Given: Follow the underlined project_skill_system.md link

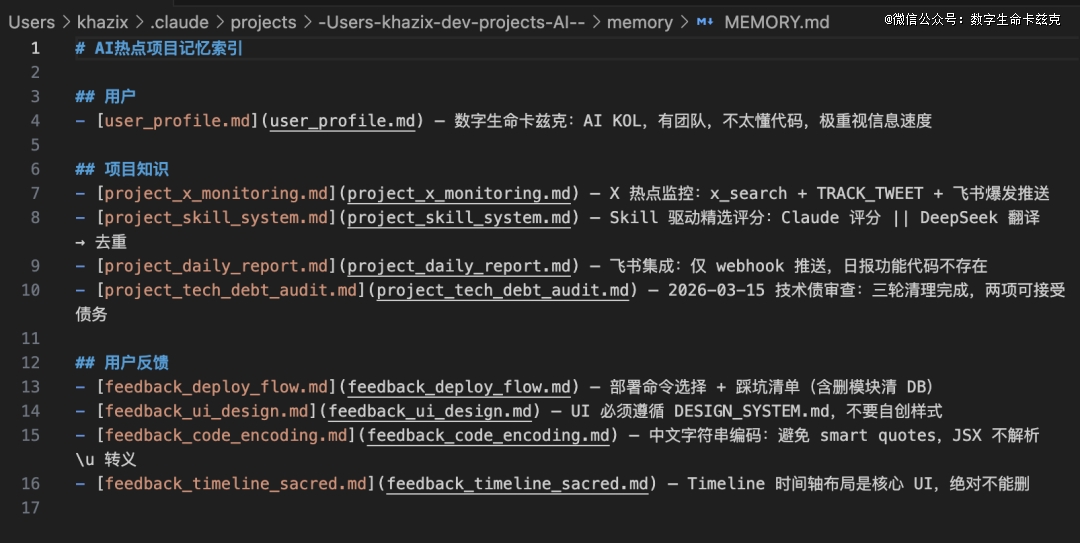Looking at the screenshot, I should [x=462, y=218].
